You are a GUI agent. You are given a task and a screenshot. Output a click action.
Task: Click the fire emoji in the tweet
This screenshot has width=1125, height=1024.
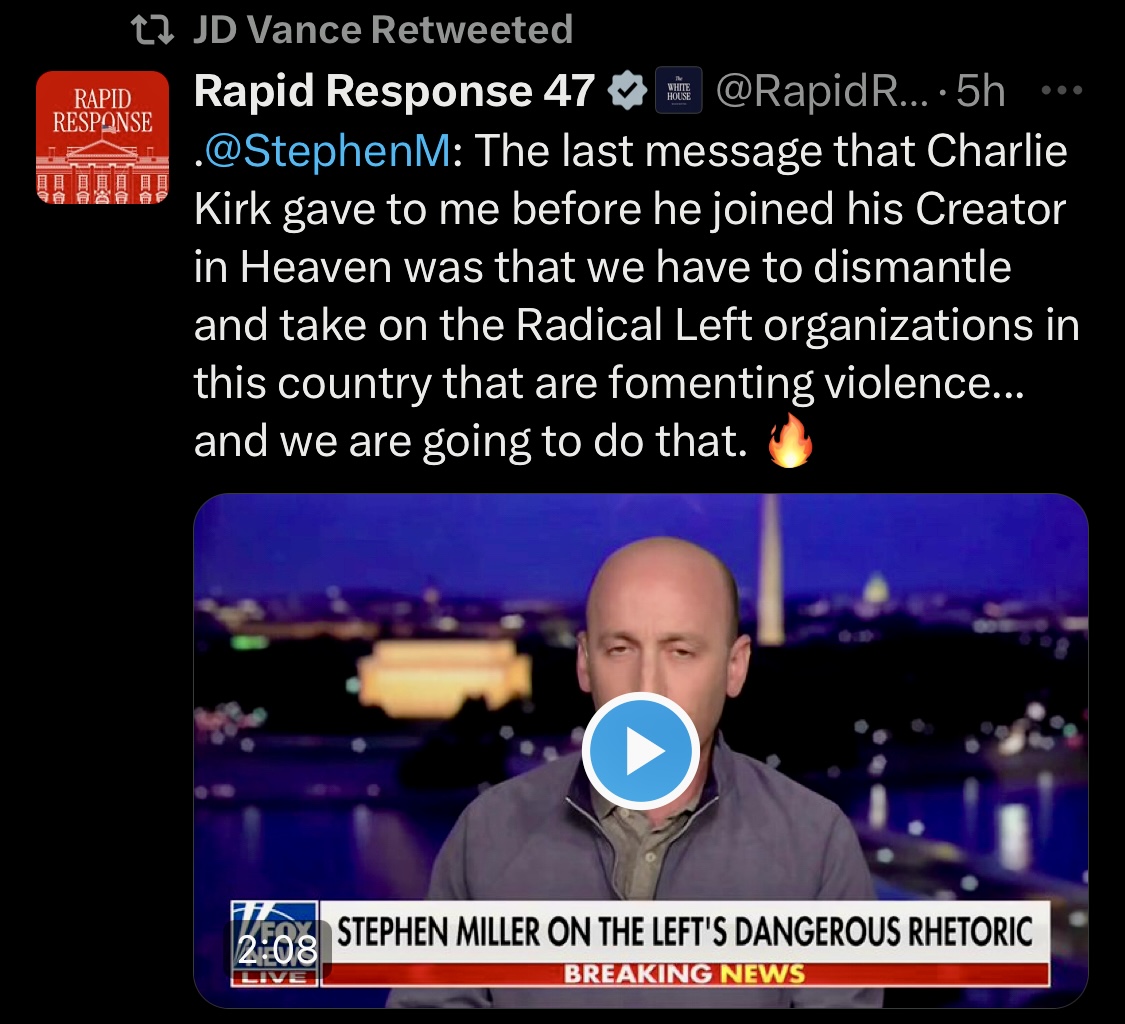(790, 441)
